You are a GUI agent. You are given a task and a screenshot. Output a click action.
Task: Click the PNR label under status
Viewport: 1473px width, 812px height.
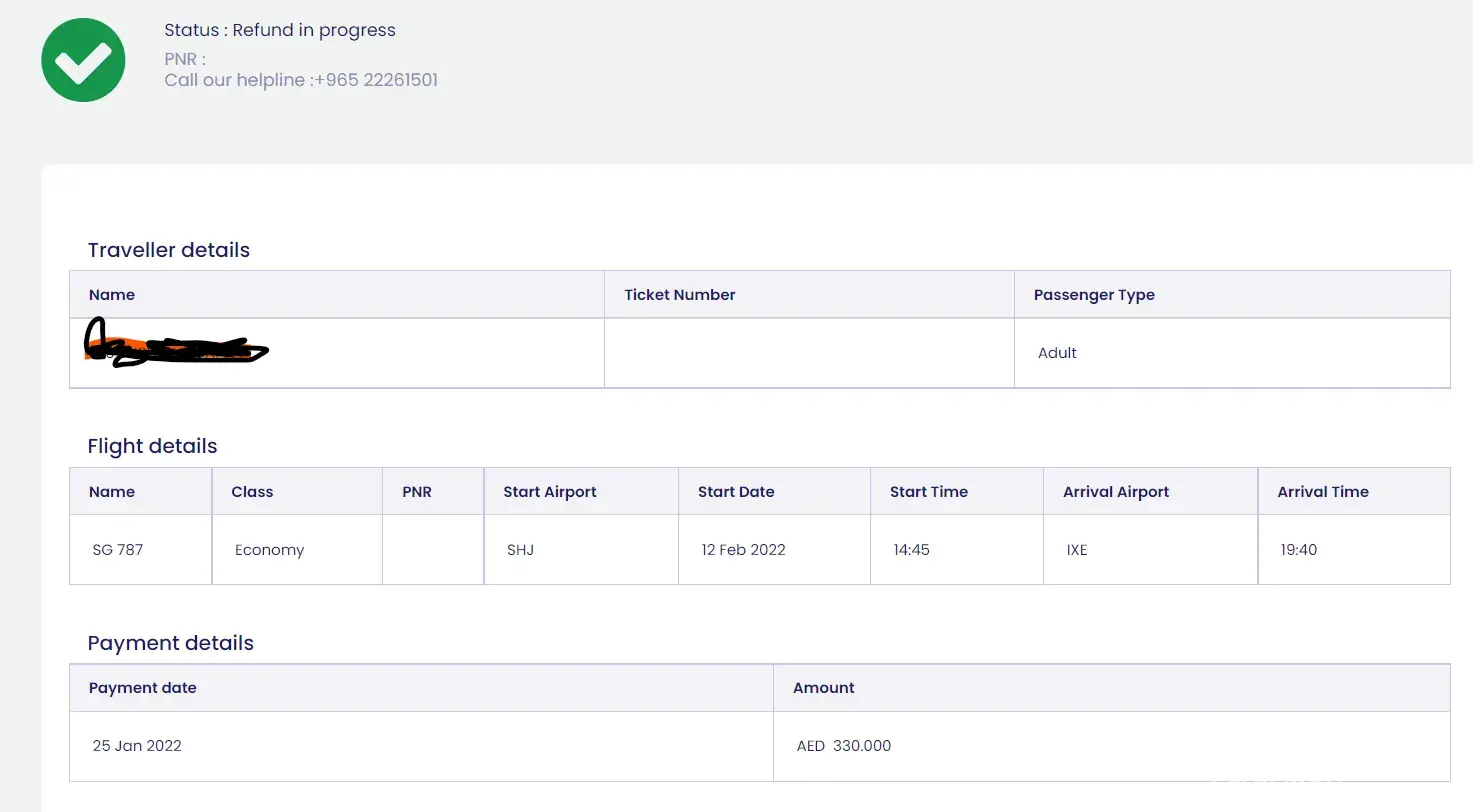[x=185, y=59]
